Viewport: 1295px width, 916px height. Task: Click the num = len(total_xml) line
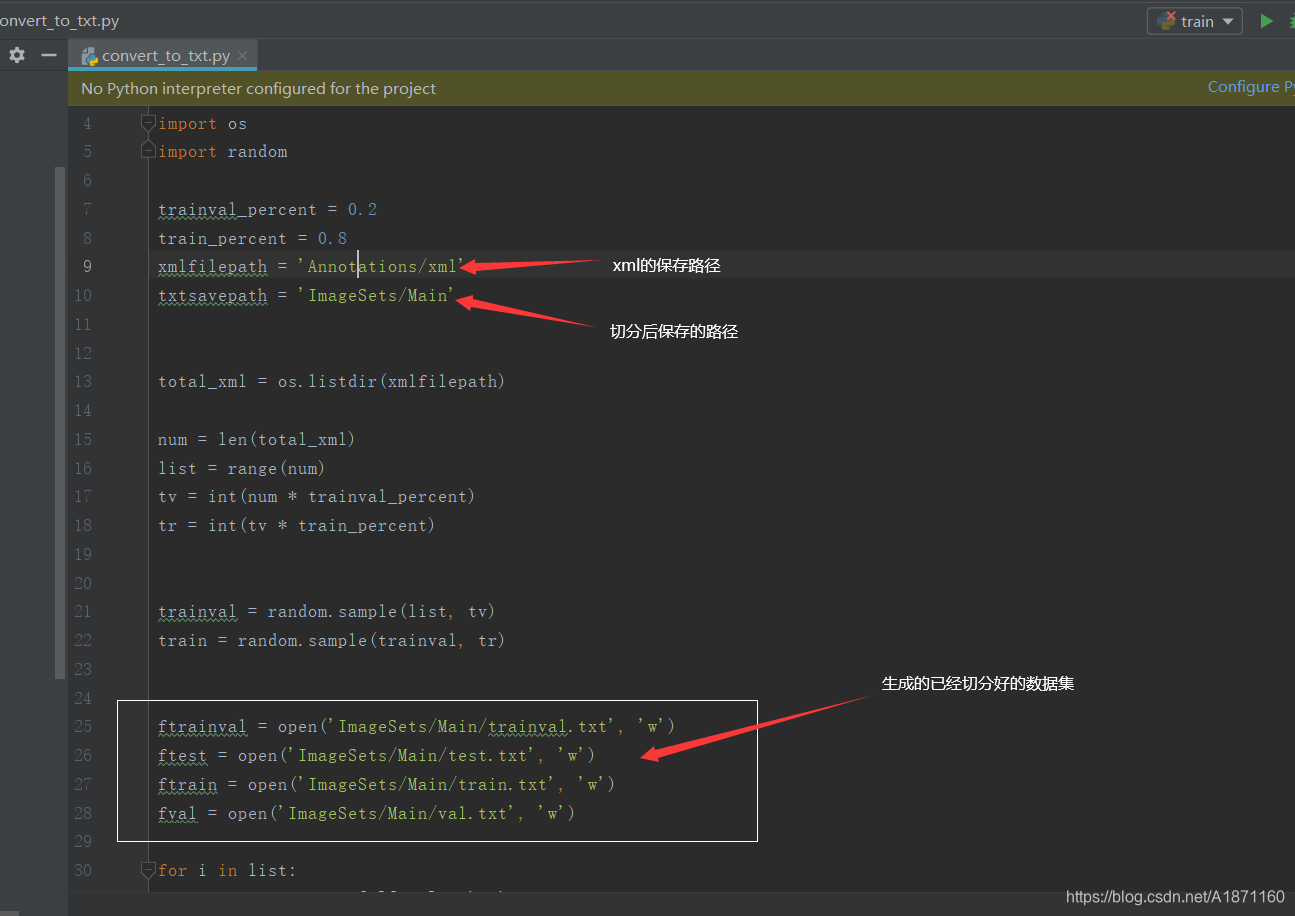click(x=257, y=439)
